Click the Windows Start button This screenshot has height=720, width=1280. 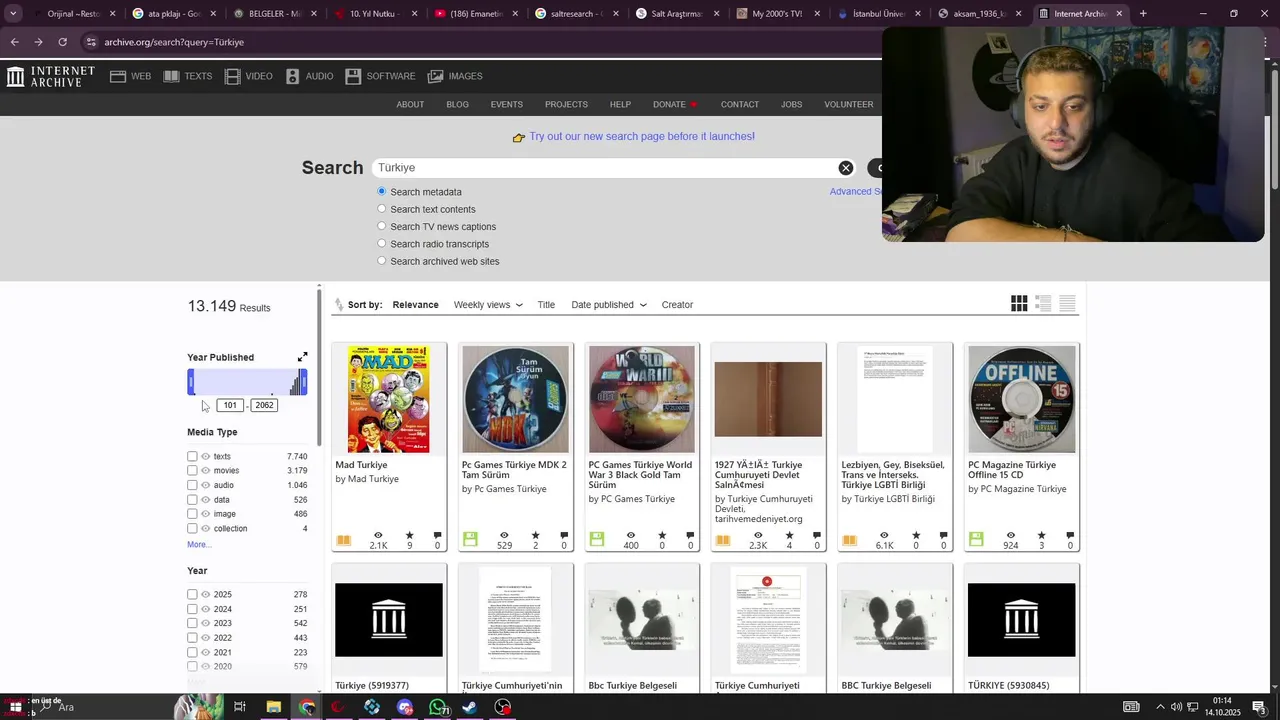[x=15, y=707]
